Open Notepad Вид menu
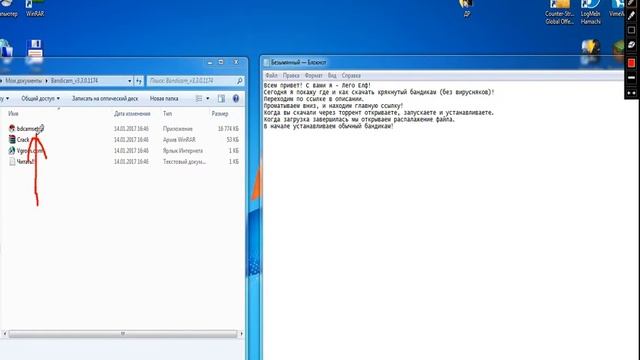 (x=332, y=76)
